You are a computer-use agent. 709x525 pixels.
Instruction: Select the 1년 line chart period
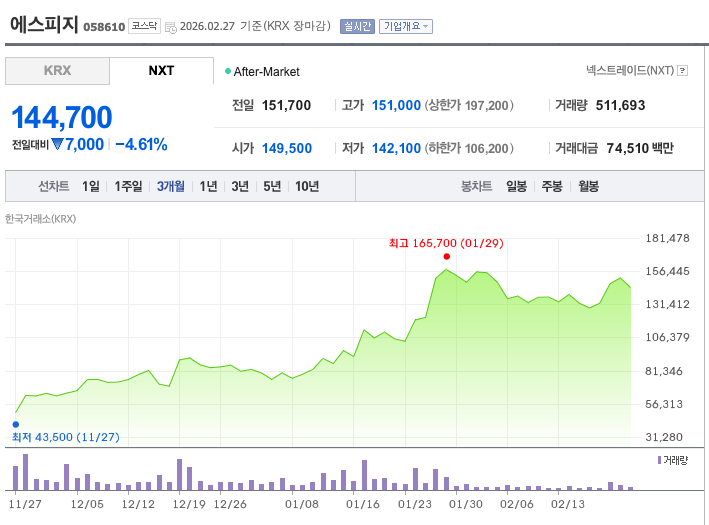click(x=208, y=186)
